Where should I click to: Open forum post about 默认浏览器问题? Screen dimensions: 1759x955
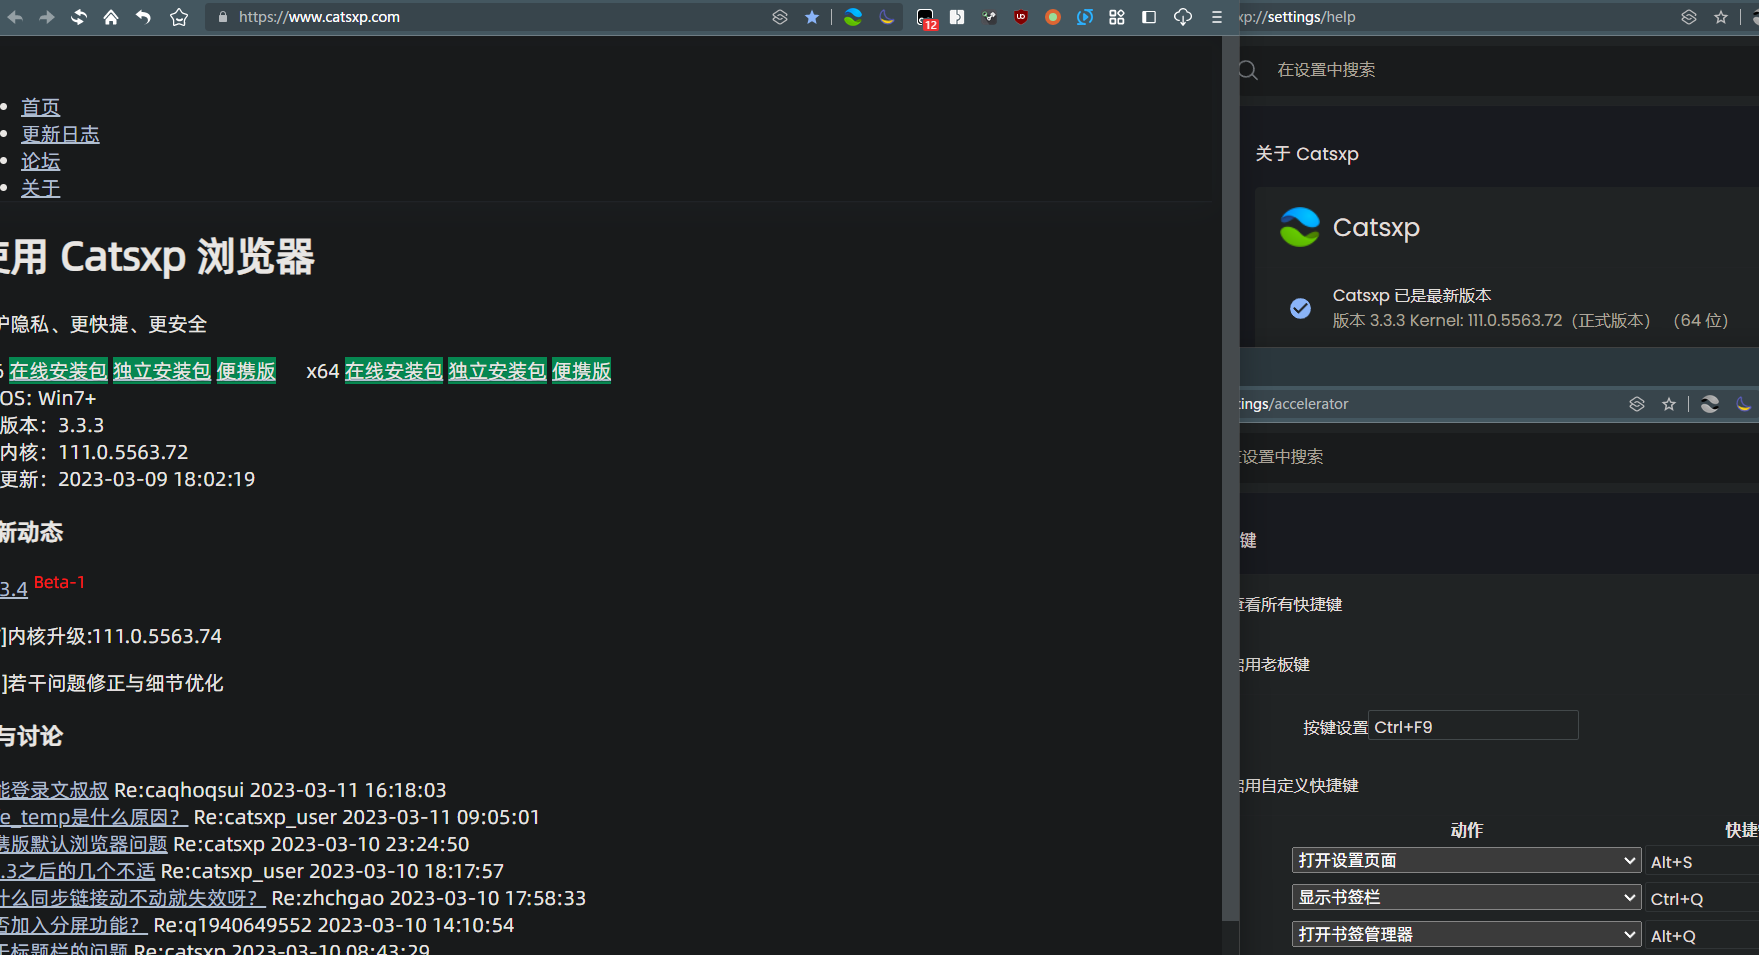pyautogui.click(x=84, y=844)
